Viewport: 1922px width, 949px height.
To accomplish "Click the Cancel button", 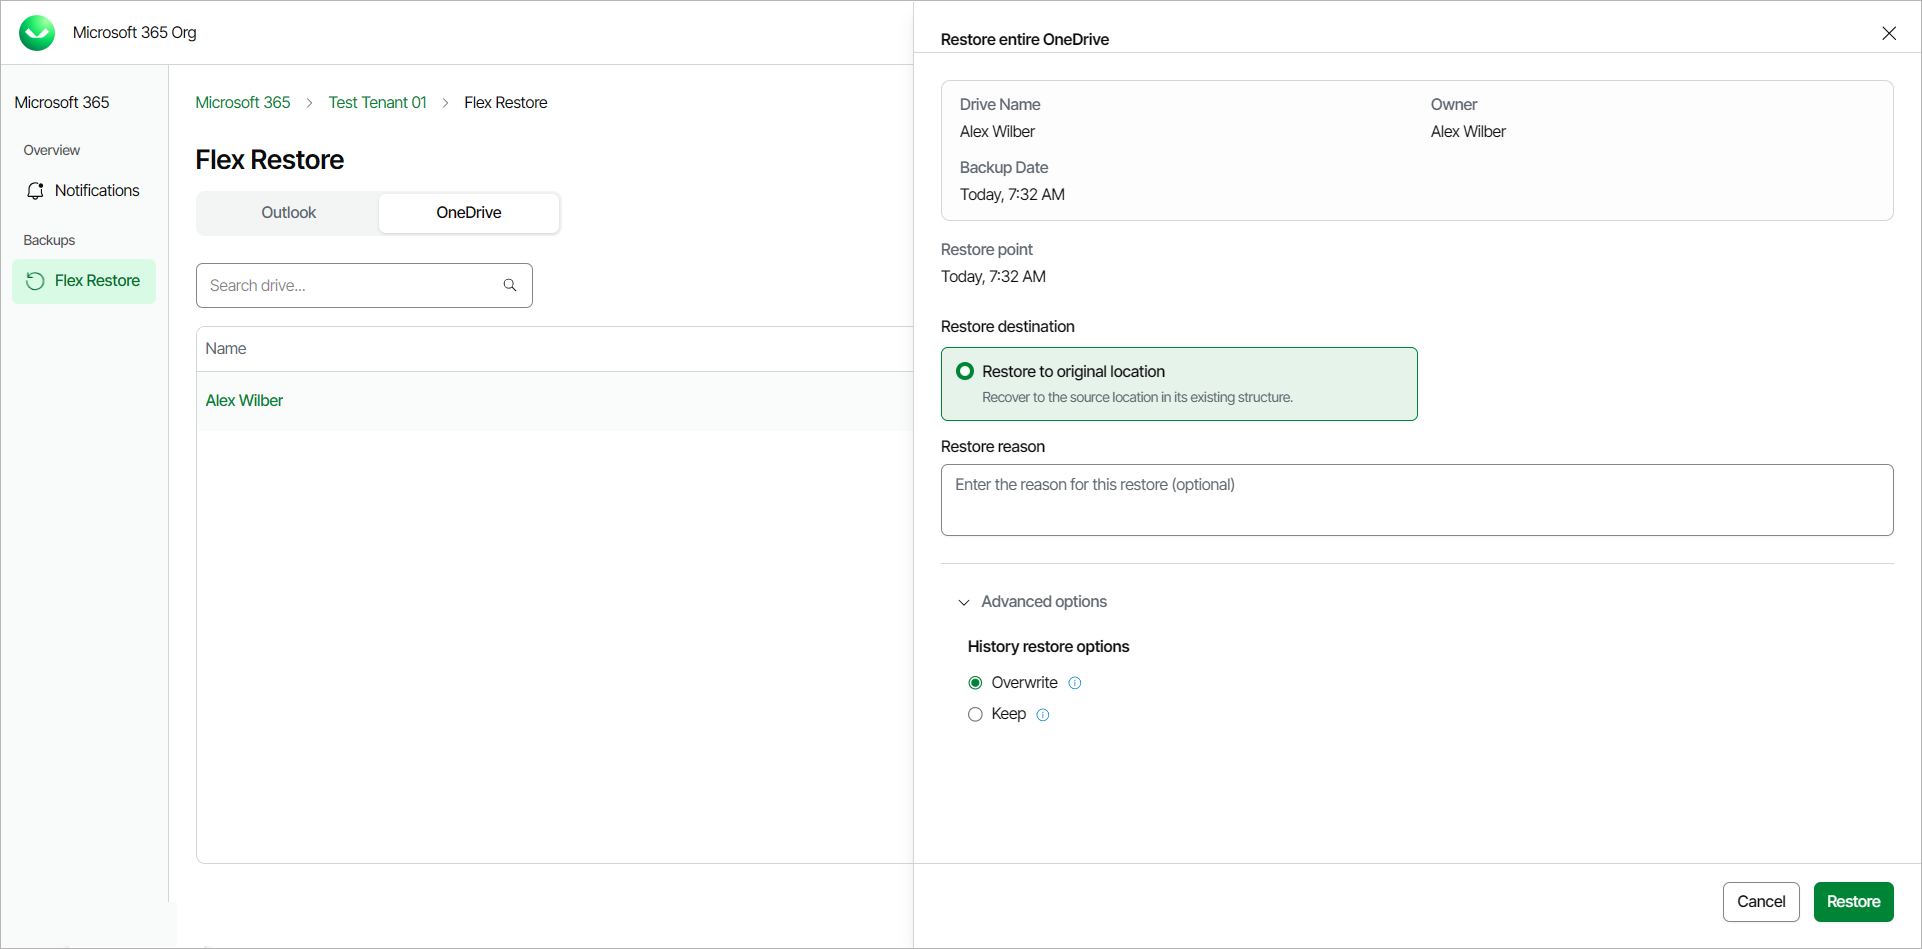I will [x=1761, y=902].
